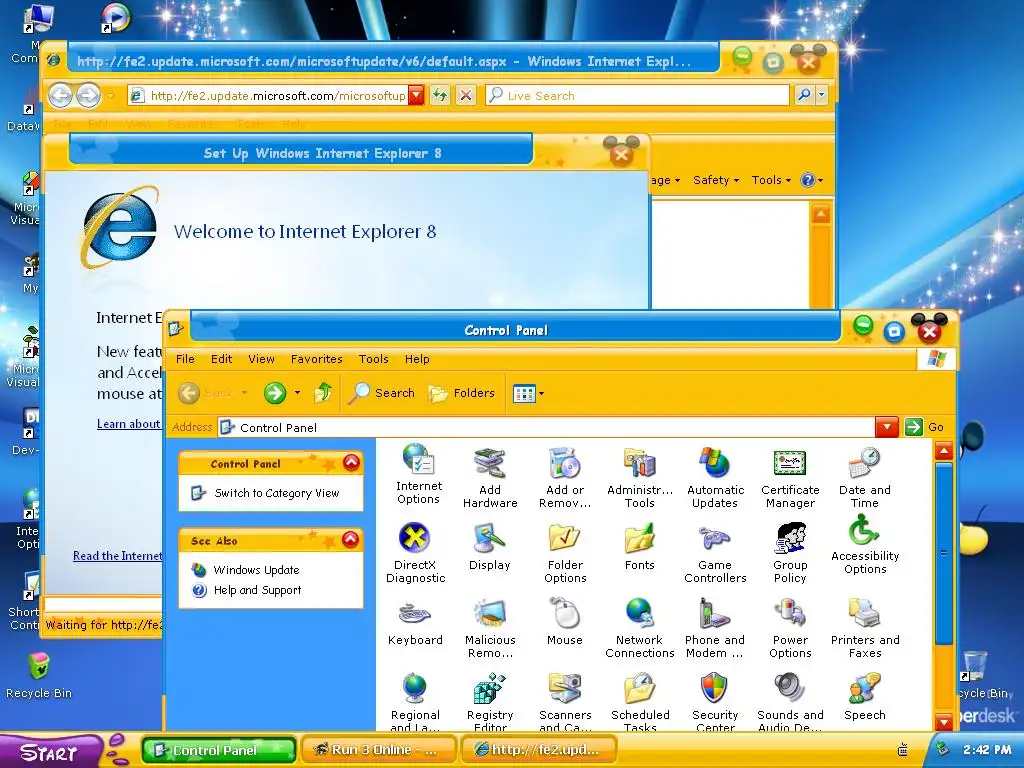Click the Control Panel scroll down arrow
Screen dimensions: 1024x768
point(944,721)
